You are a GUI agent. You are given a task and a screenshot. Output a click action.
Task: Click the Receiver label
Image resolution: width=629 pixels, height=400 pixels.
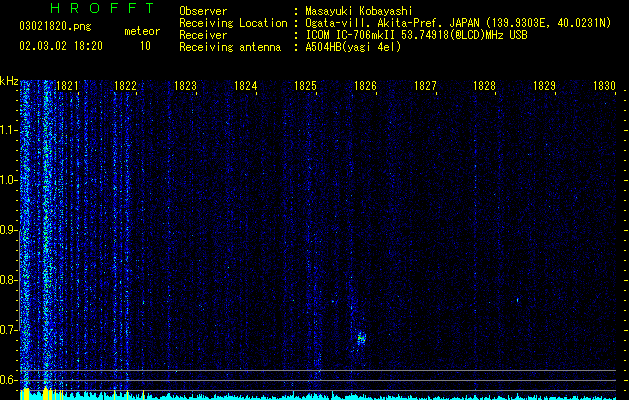point(203,35)
